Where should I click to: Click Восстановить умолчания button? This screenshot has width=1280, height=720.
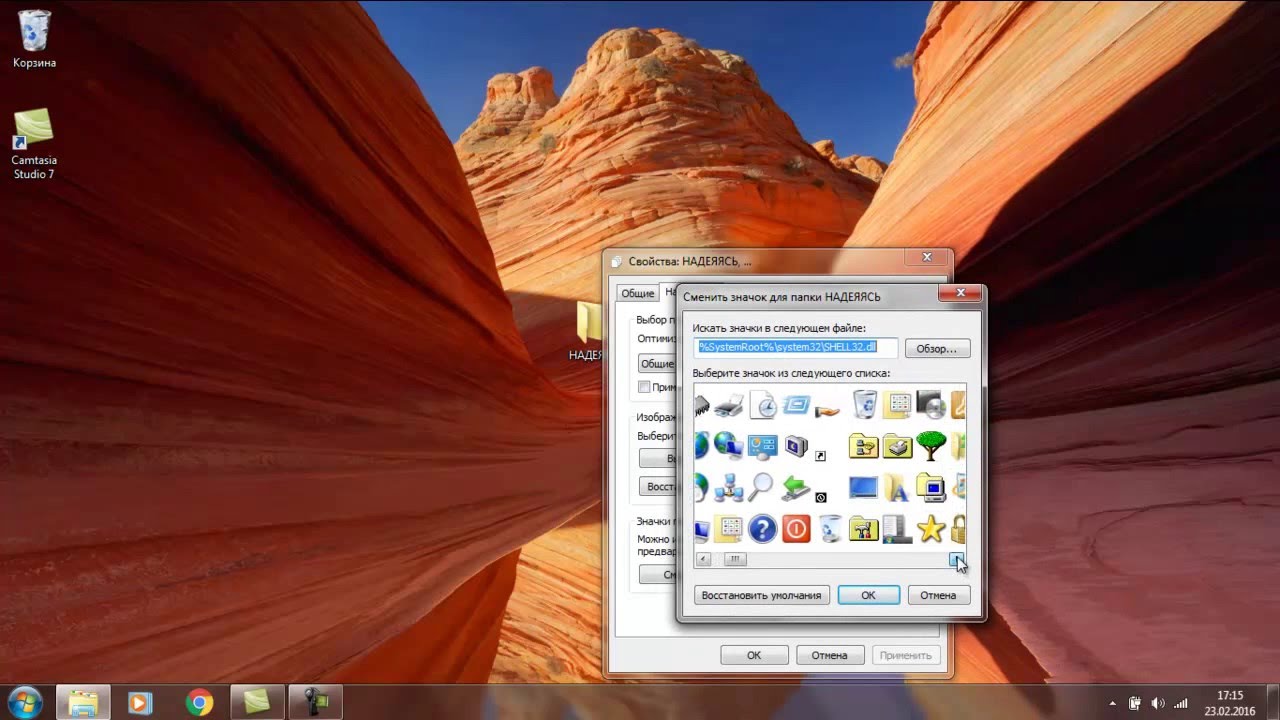[x=762, y=595]
